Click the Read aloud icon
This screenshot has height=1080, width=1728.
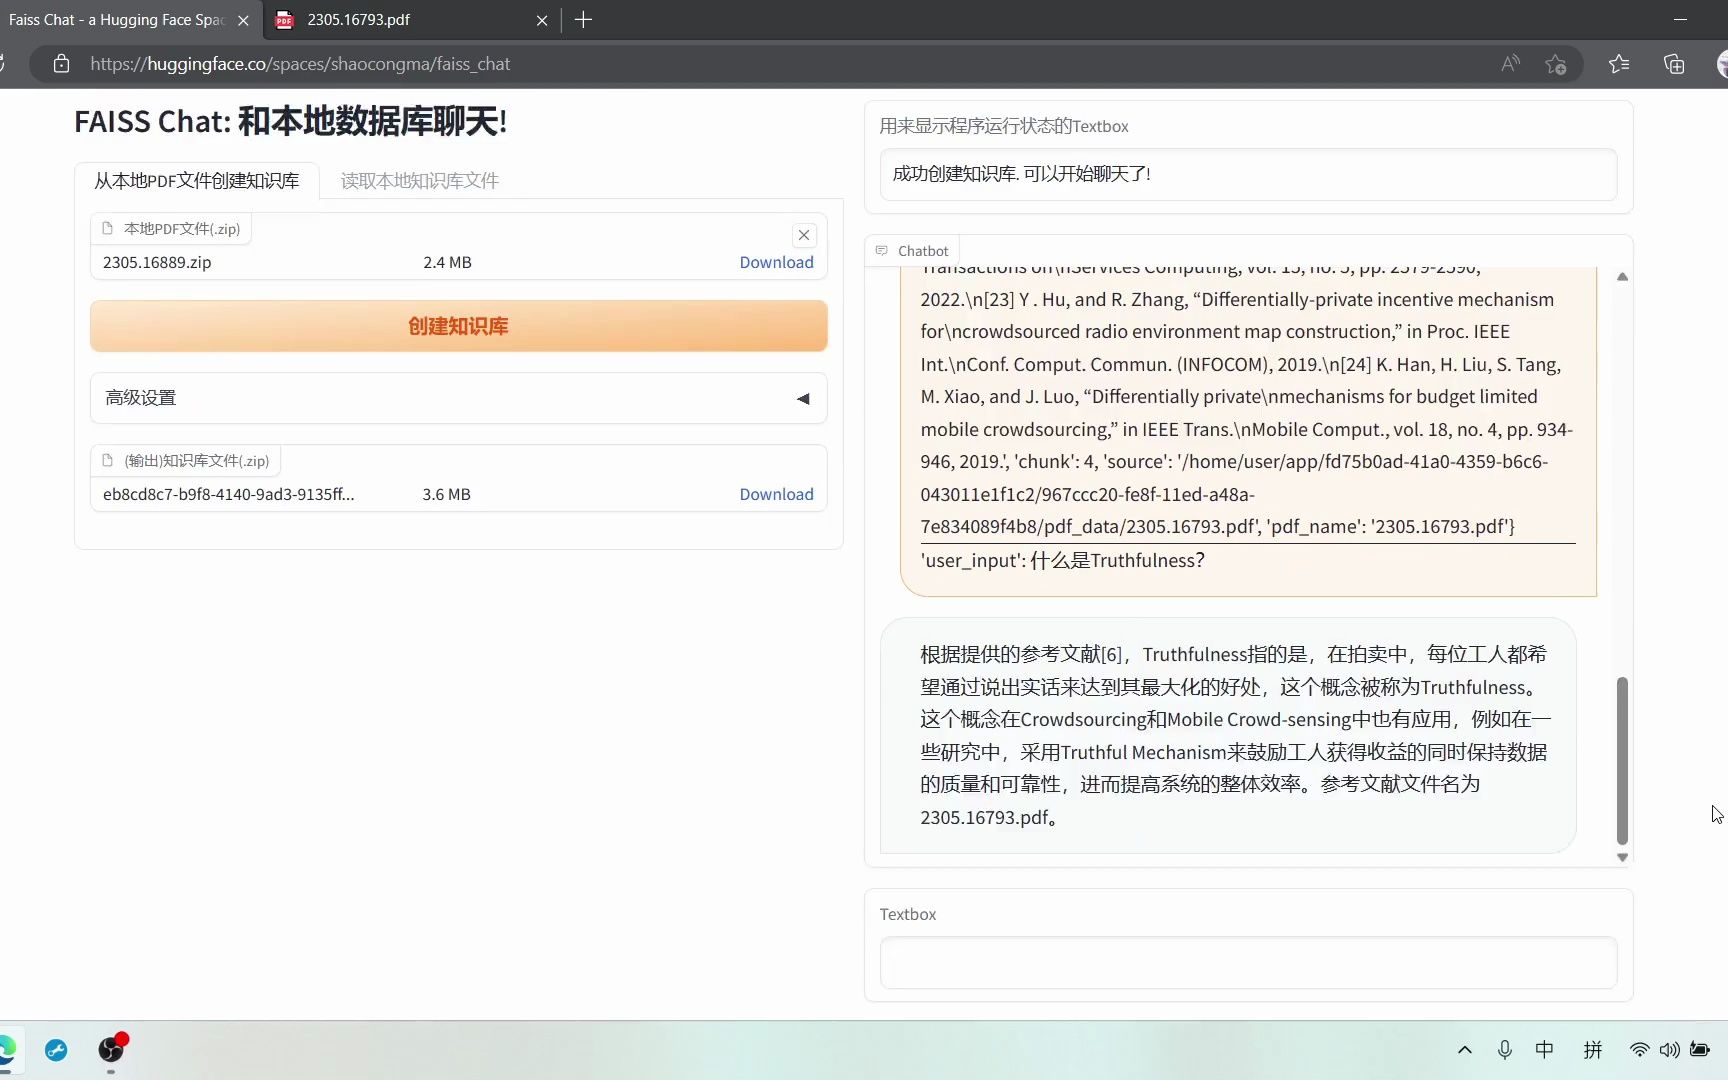tap(1510, 64)
